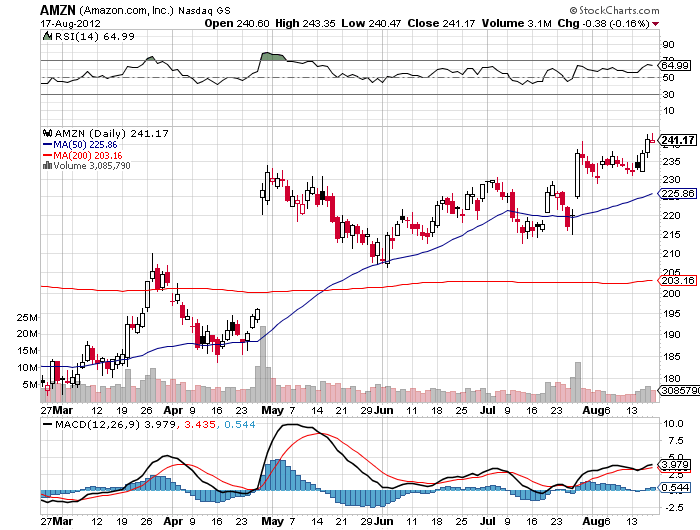Click the 235 price axis label
Image resolution: width=700 pixels, height=530 pixels.
671,162
